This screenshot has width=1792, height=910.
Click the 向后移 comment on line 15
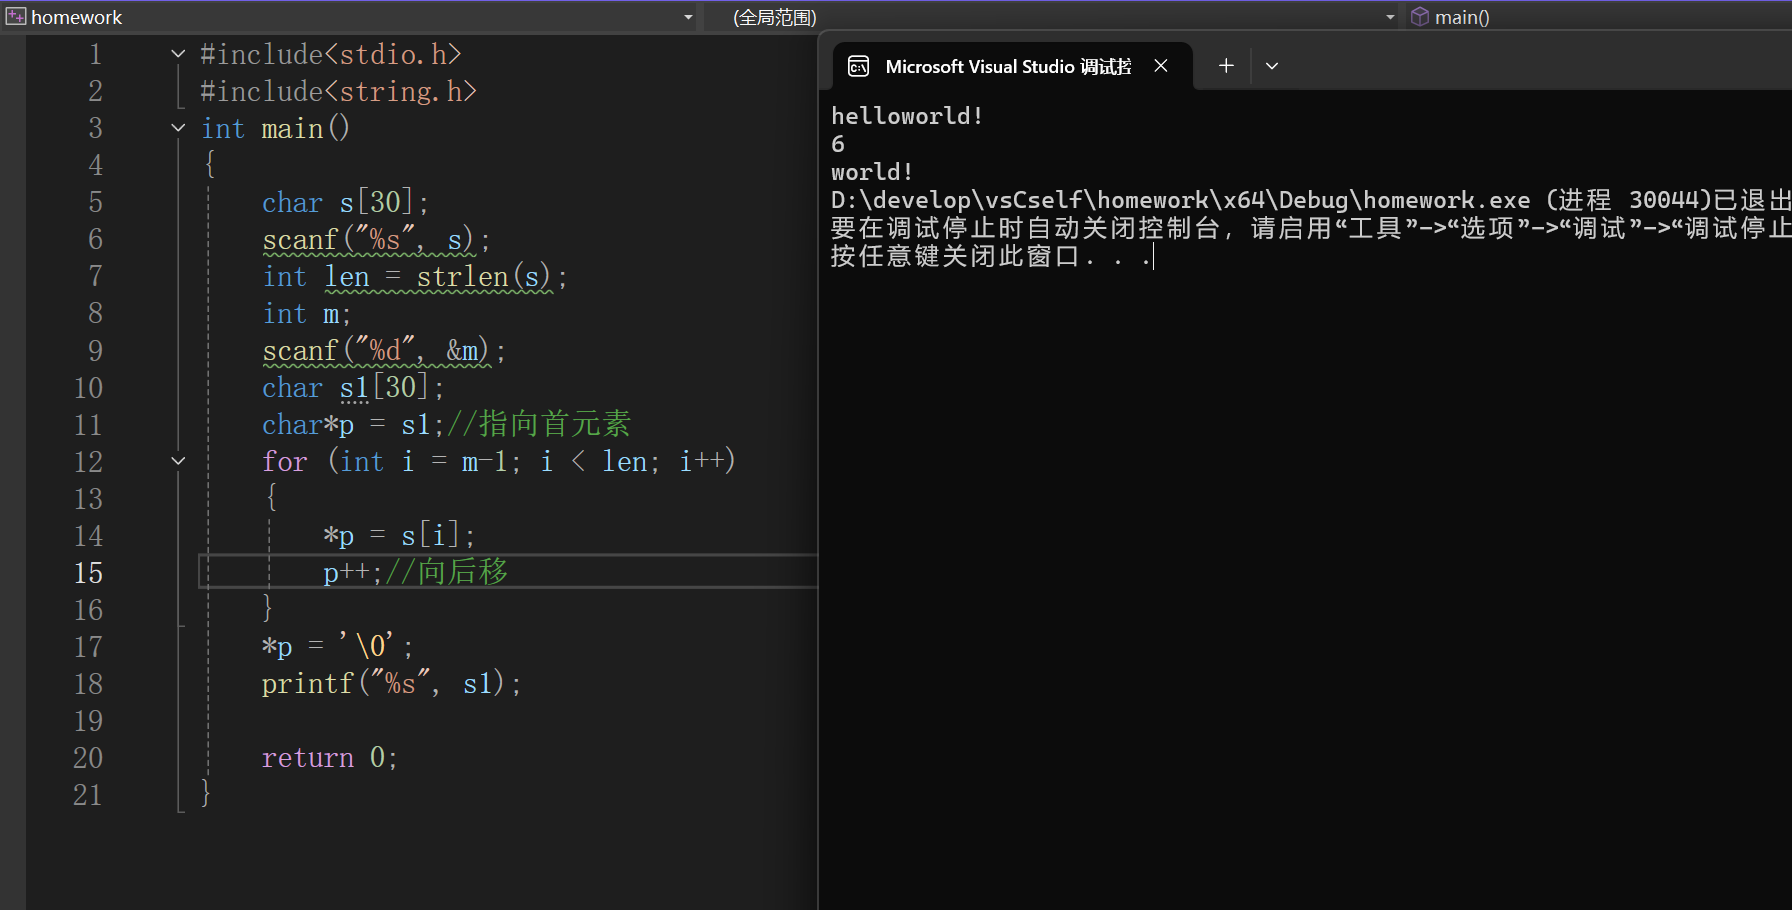coord(447,573)
